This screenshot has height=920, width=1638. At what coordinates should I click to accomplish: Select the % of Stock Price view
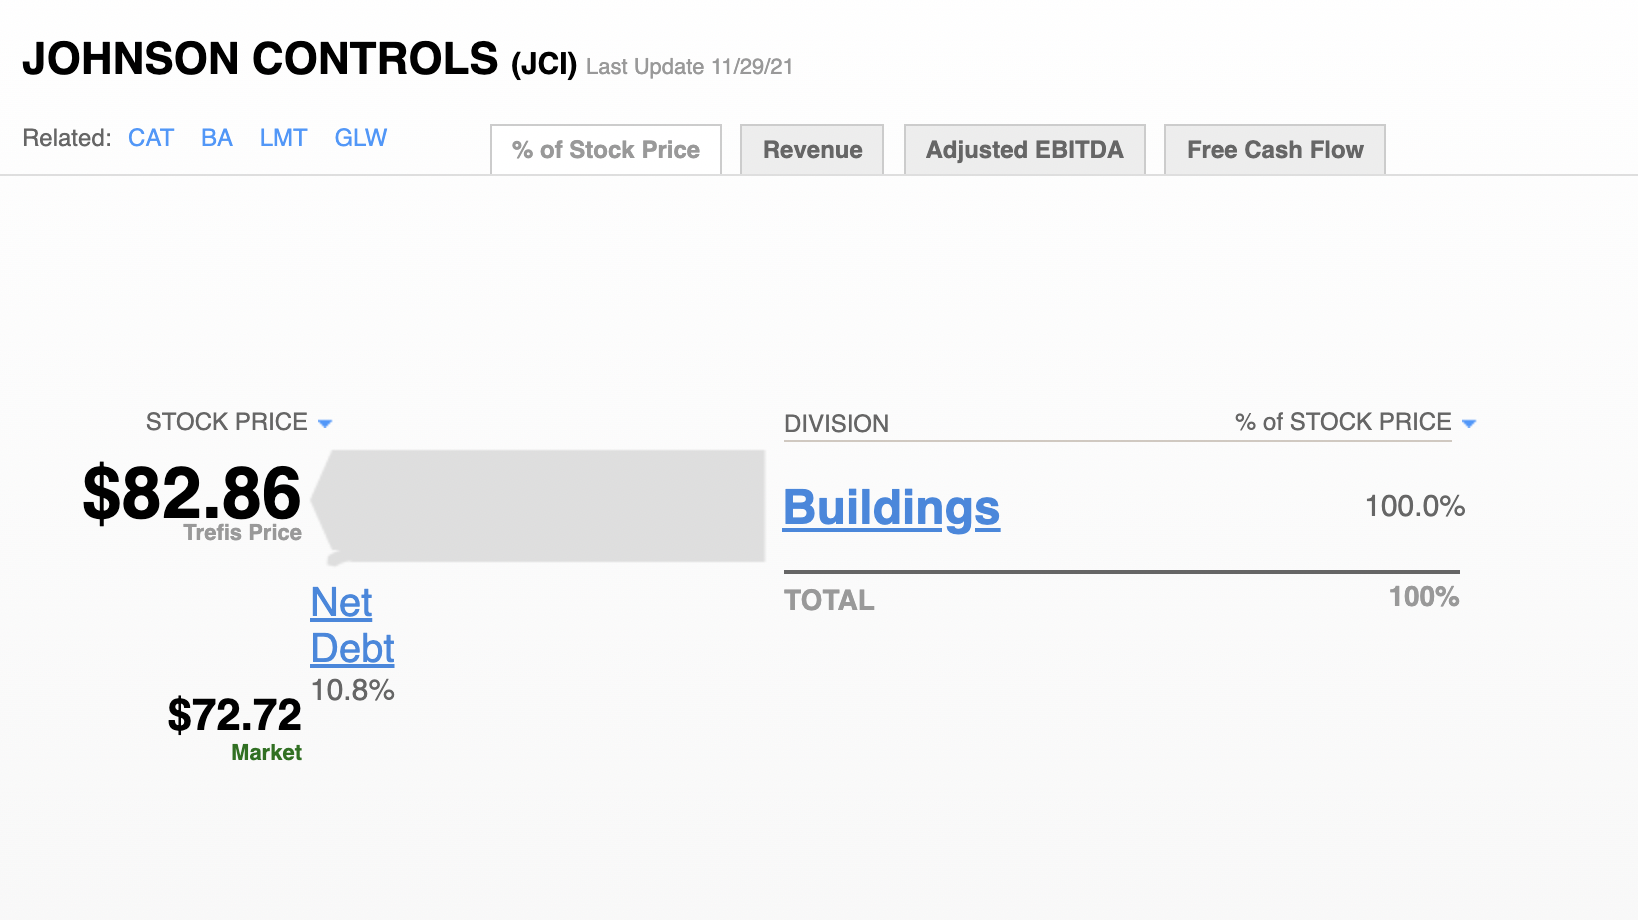coord(605,149)
